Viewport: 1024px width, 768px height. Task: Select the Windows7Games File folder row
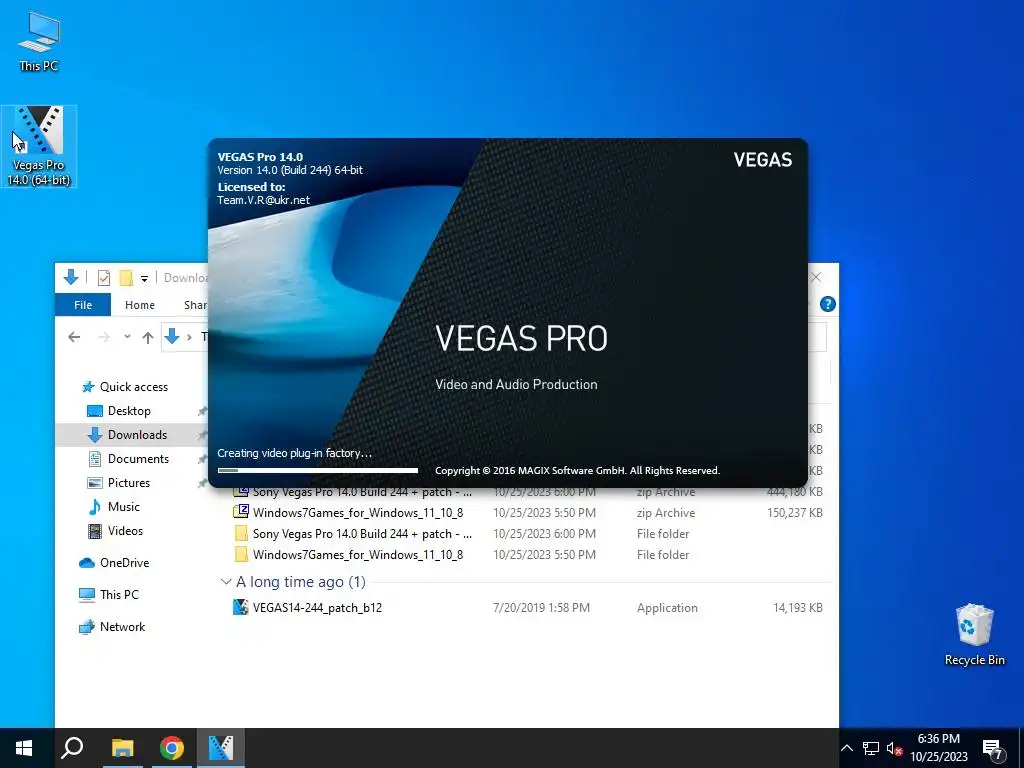[x=528, y=554]
